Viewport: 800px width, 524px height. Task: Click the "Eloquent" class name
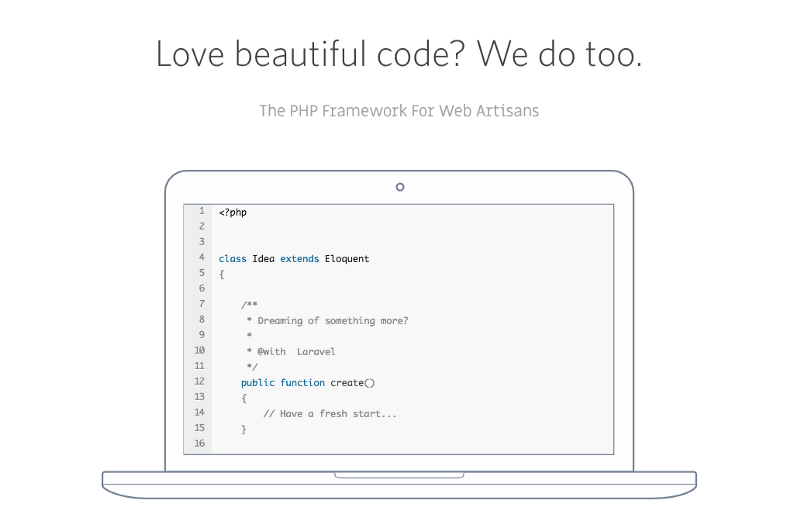pos(347,259)
